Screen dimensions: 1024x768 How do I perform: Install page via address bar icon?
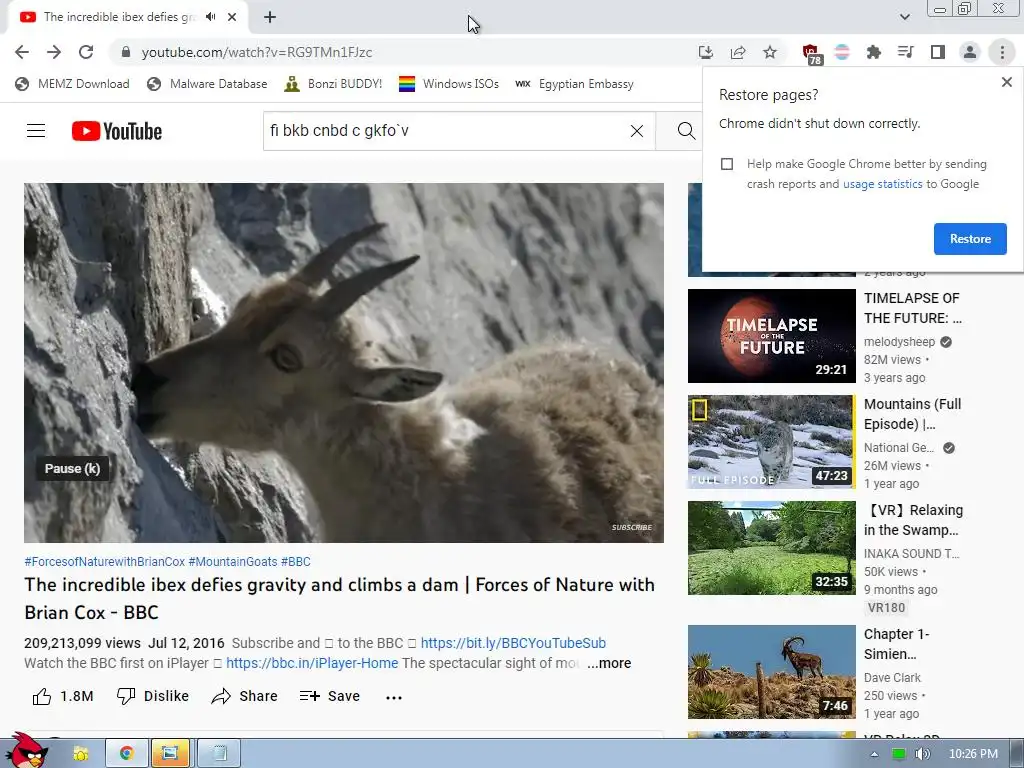click(x=705, y=52)
